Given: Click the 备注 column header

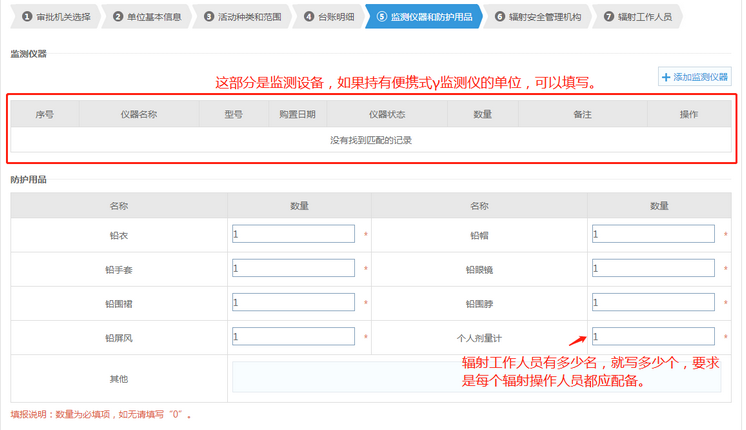Looking at the screenshot, I should coord(582,114).
